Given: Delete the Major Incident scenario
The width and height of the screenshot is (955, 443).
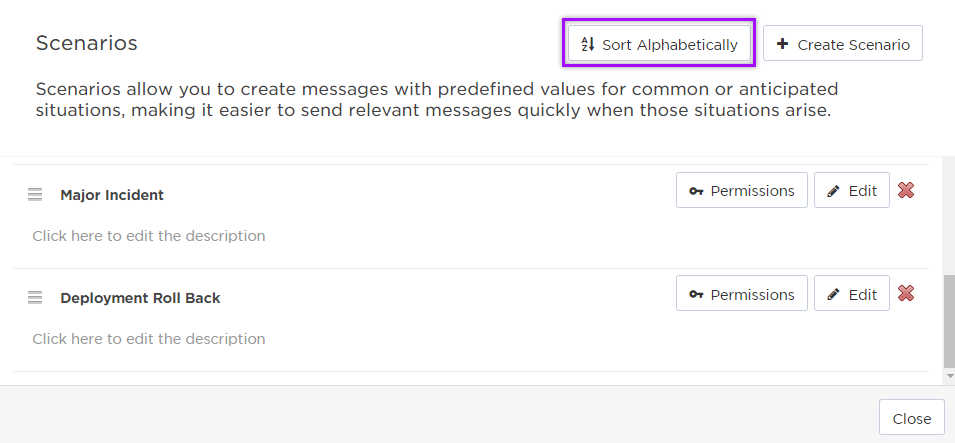Looking at the screenshot, I should tap(906, 190).
